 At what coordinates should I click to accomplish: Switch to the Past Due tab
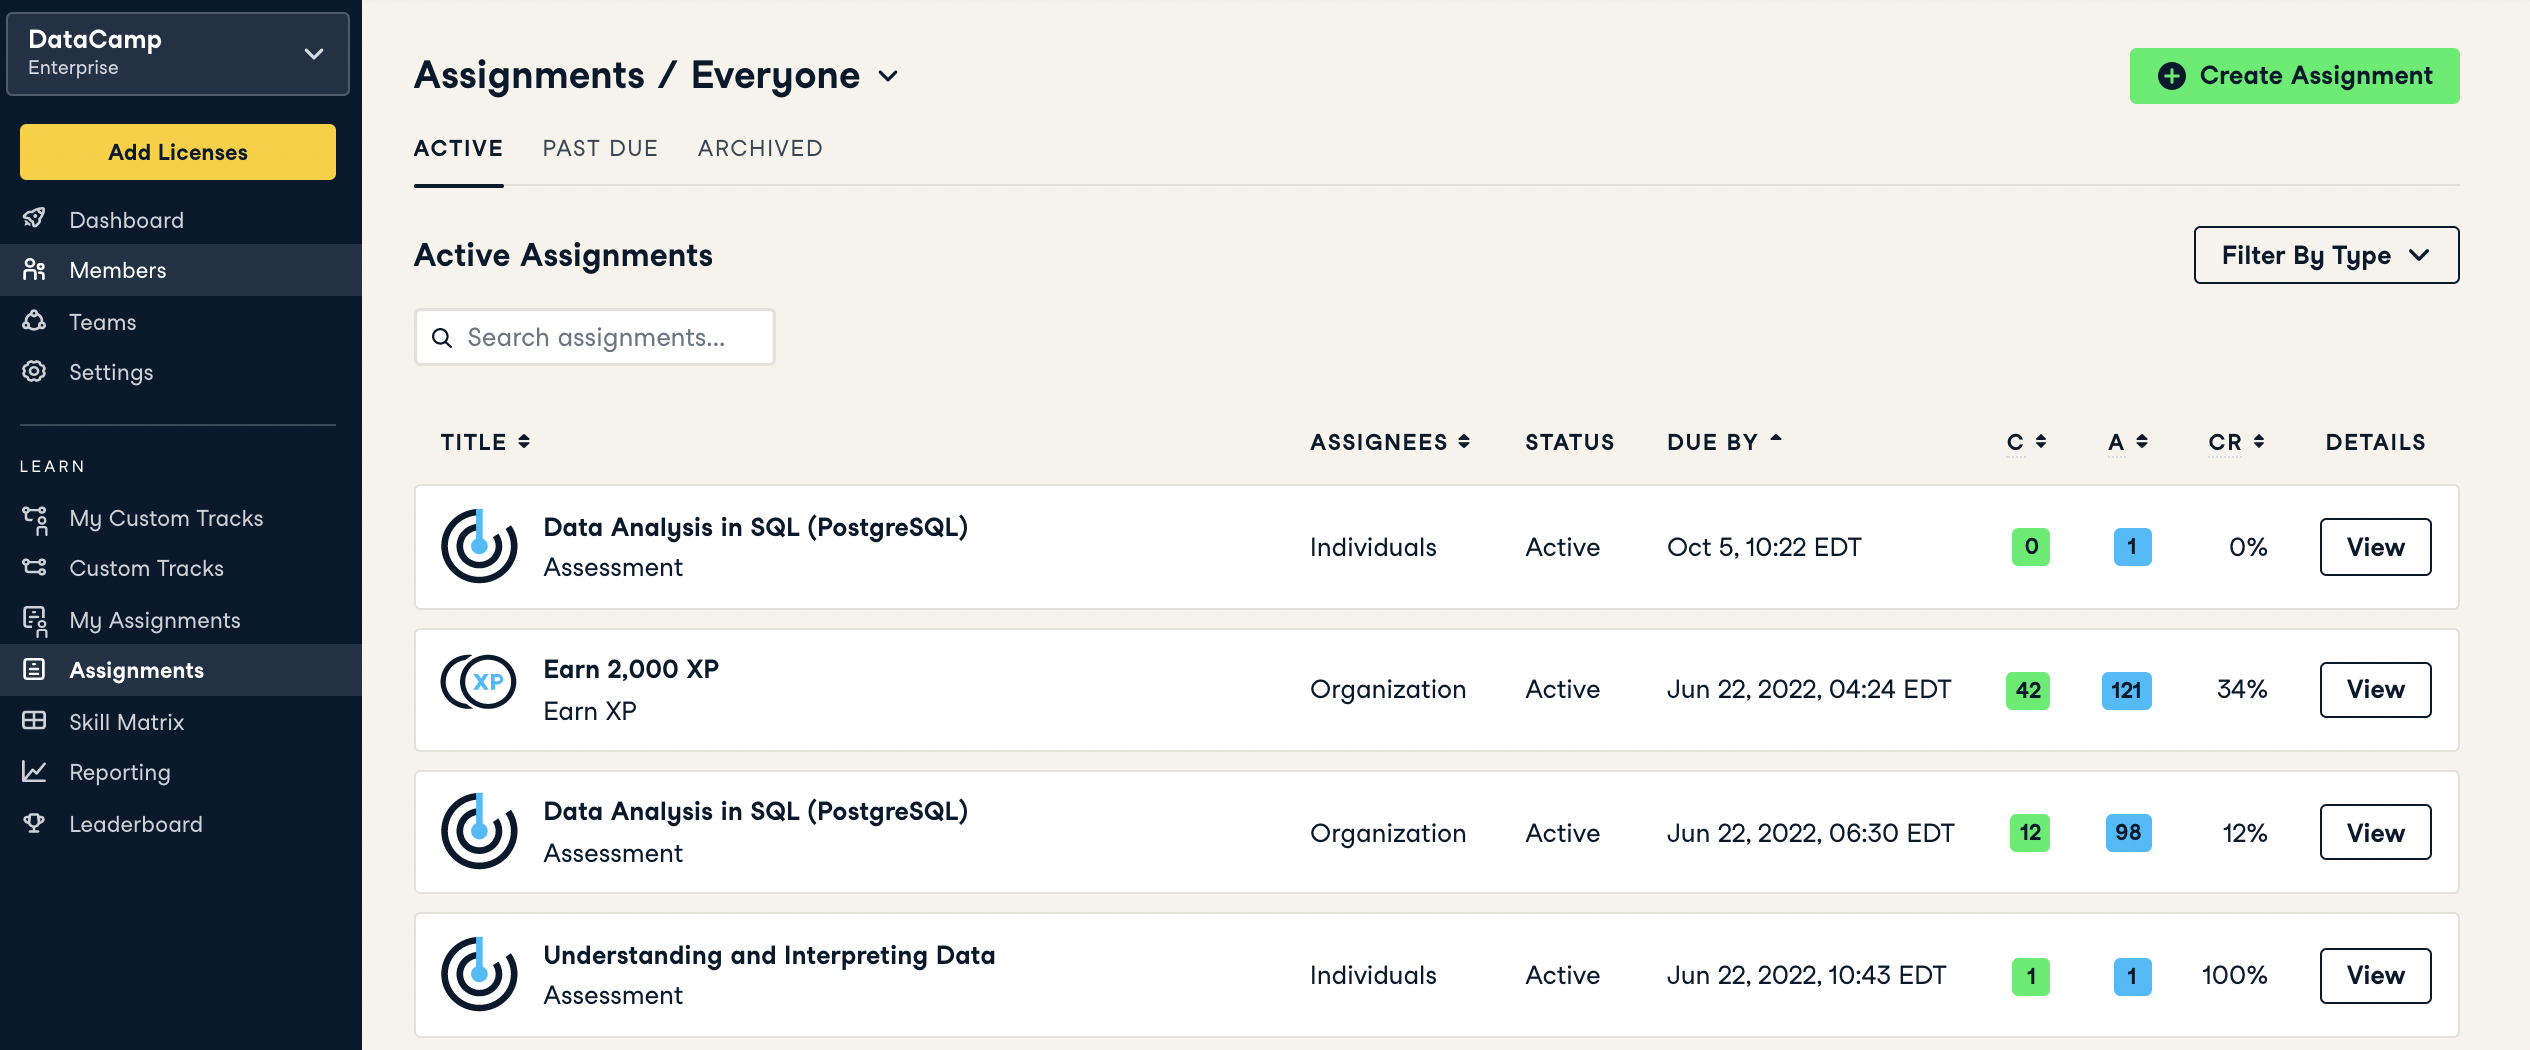pyautogui.click(x=600, y=148)
